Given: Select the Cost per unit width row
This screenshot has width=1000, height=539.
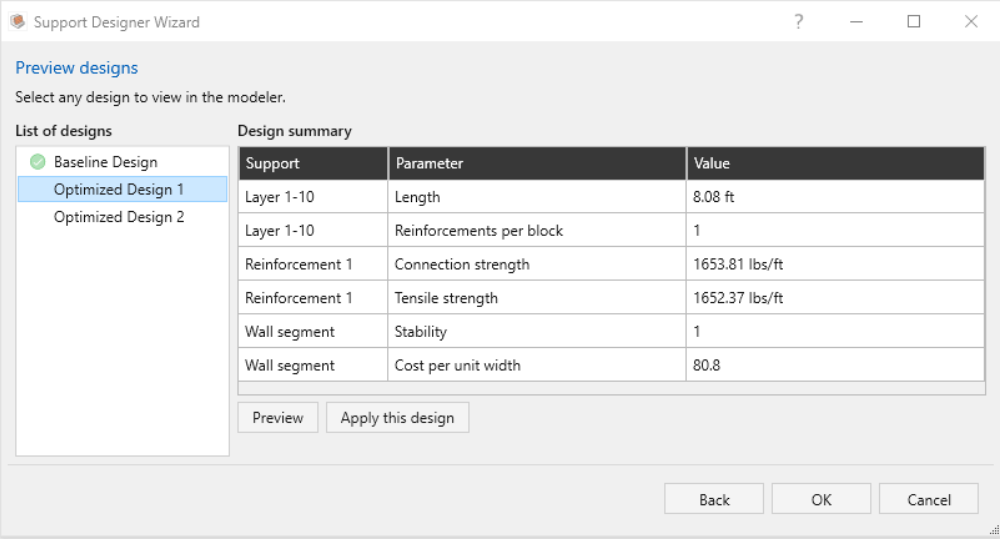Looking at the screenshot, I should 537,365.
